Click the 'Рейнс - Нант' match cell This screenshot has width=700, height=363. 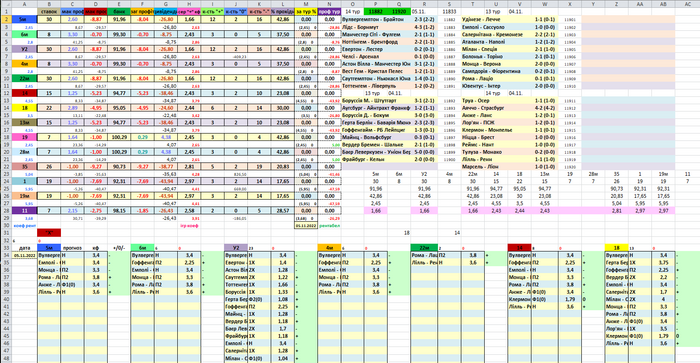pos(496,144)
